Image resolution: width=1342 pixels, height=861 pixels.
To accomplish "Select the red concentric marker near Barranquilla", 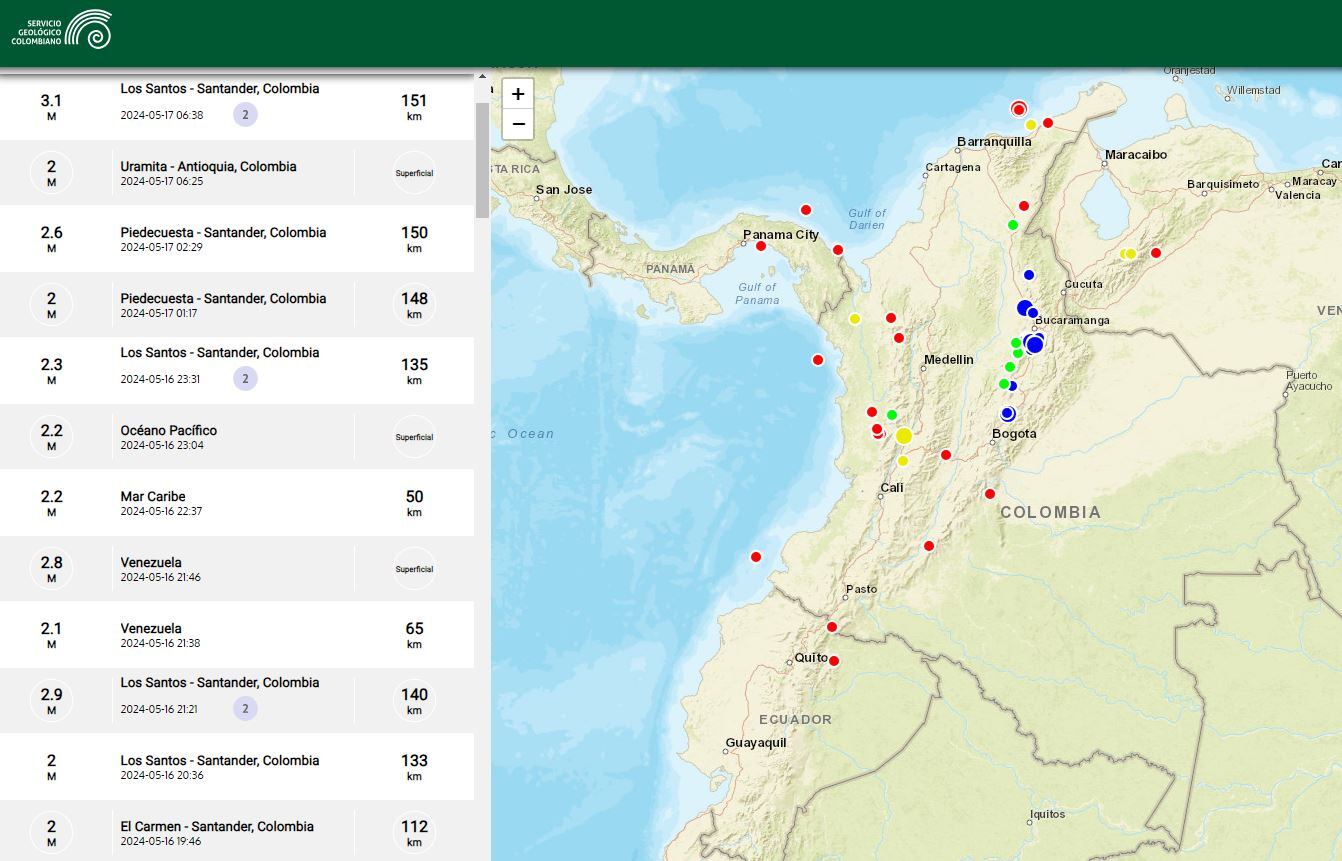I will point(1019,108).
